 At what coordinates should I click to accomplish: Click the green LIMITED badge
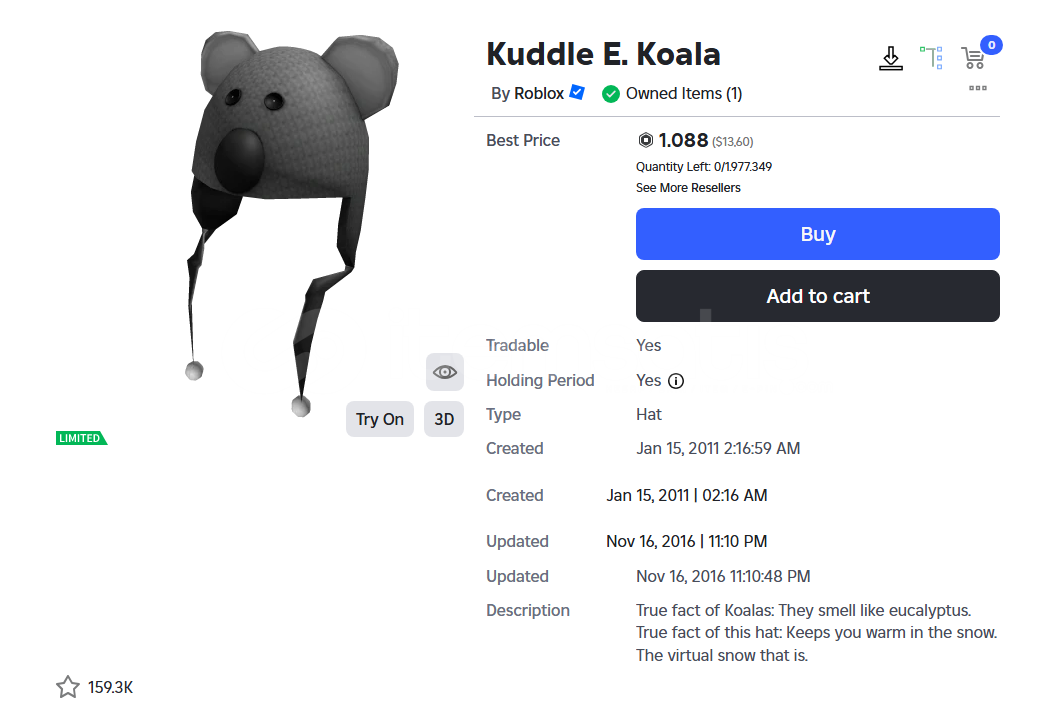pos(81,438)
